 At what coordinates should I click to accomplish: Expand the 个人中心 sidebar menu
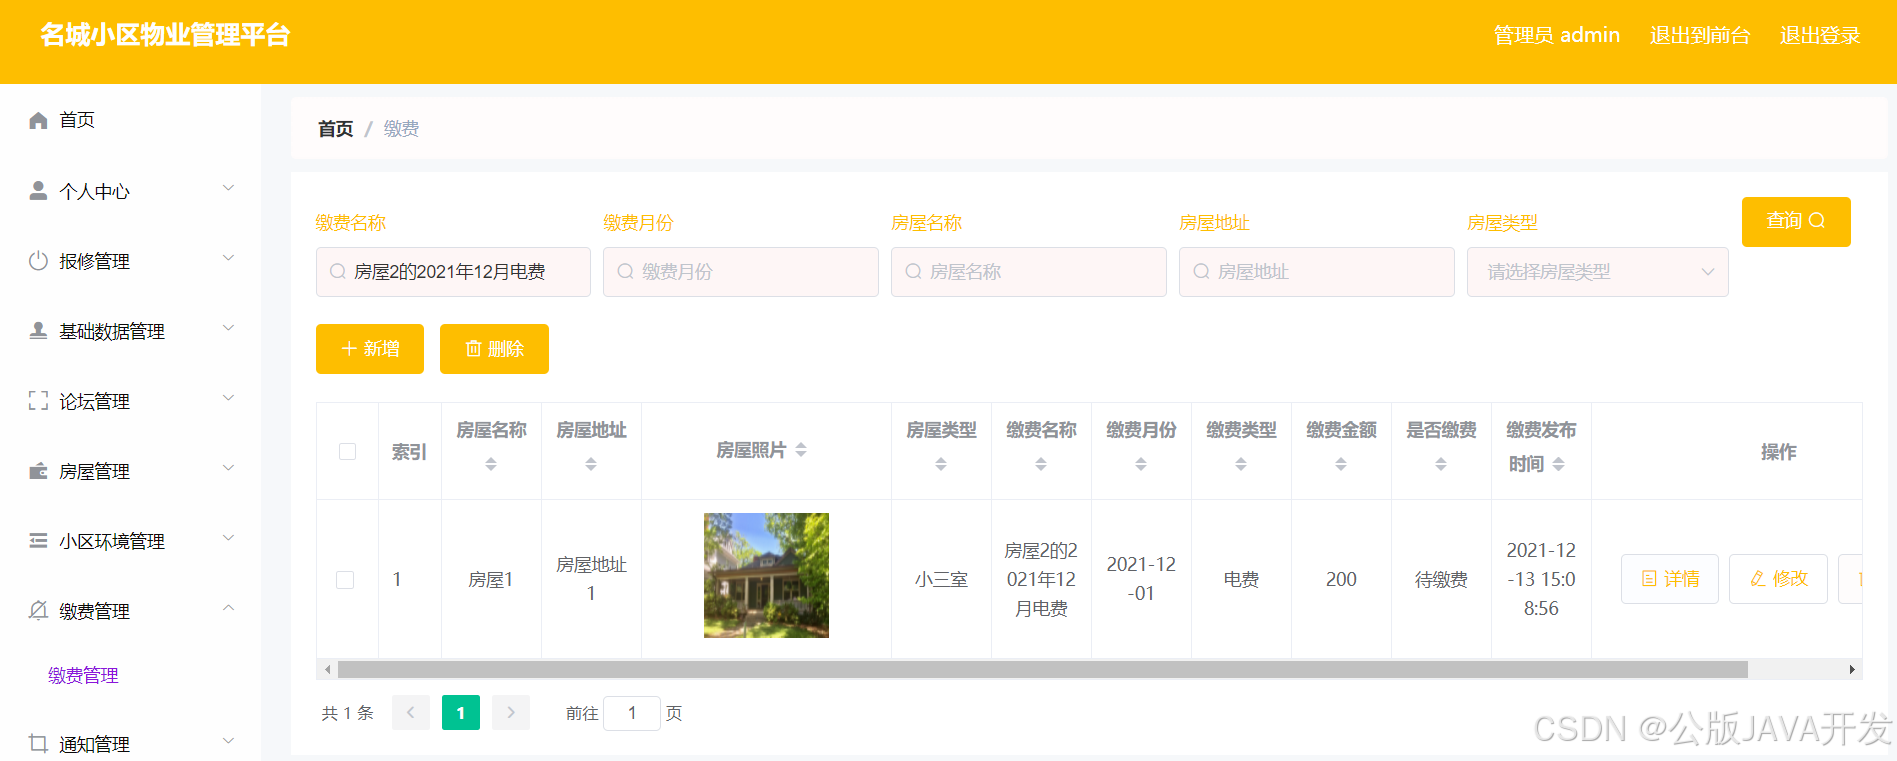point(228,188)
